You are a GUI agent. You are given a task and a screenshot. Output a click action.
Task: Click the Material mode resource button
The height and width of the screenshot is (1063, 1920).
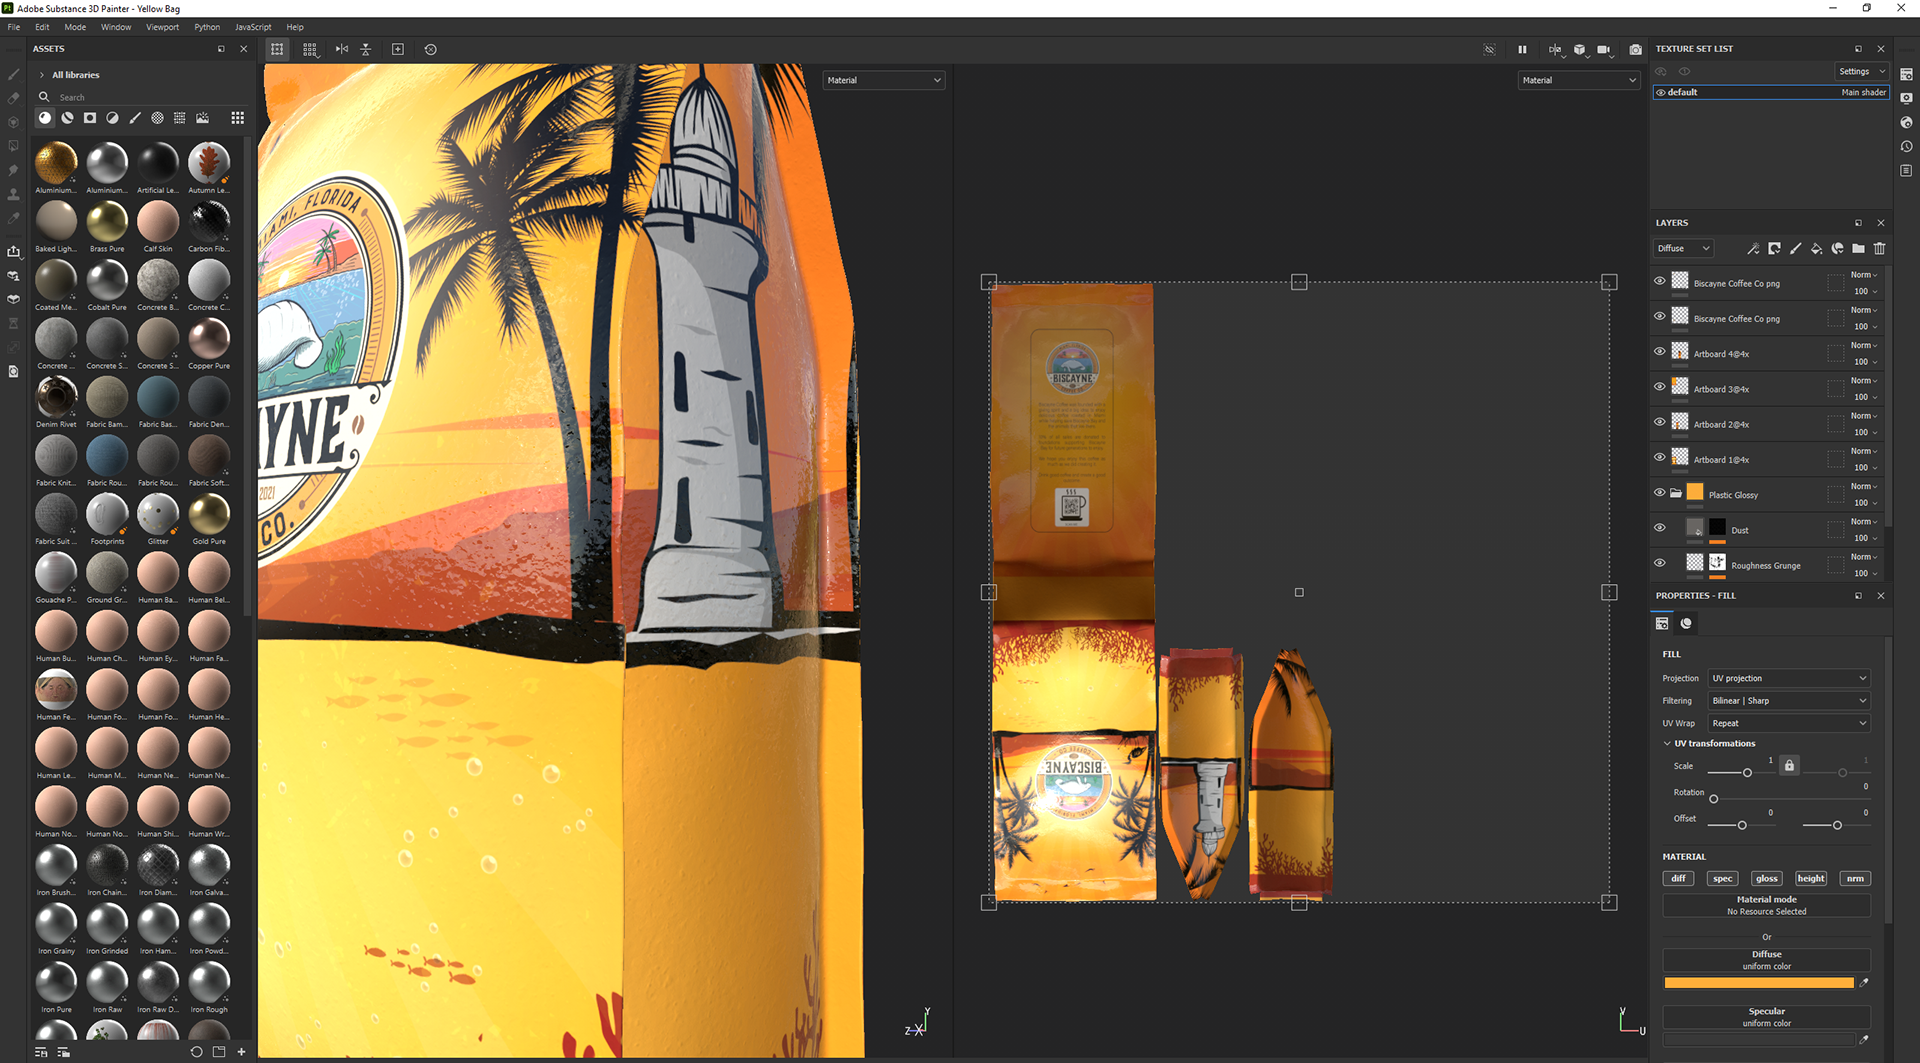click(1767, 905)
